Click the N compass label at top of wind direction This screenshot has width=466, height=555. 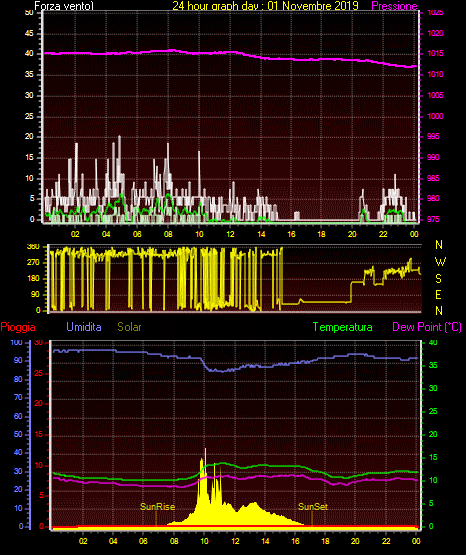click(x=439, y=245)
